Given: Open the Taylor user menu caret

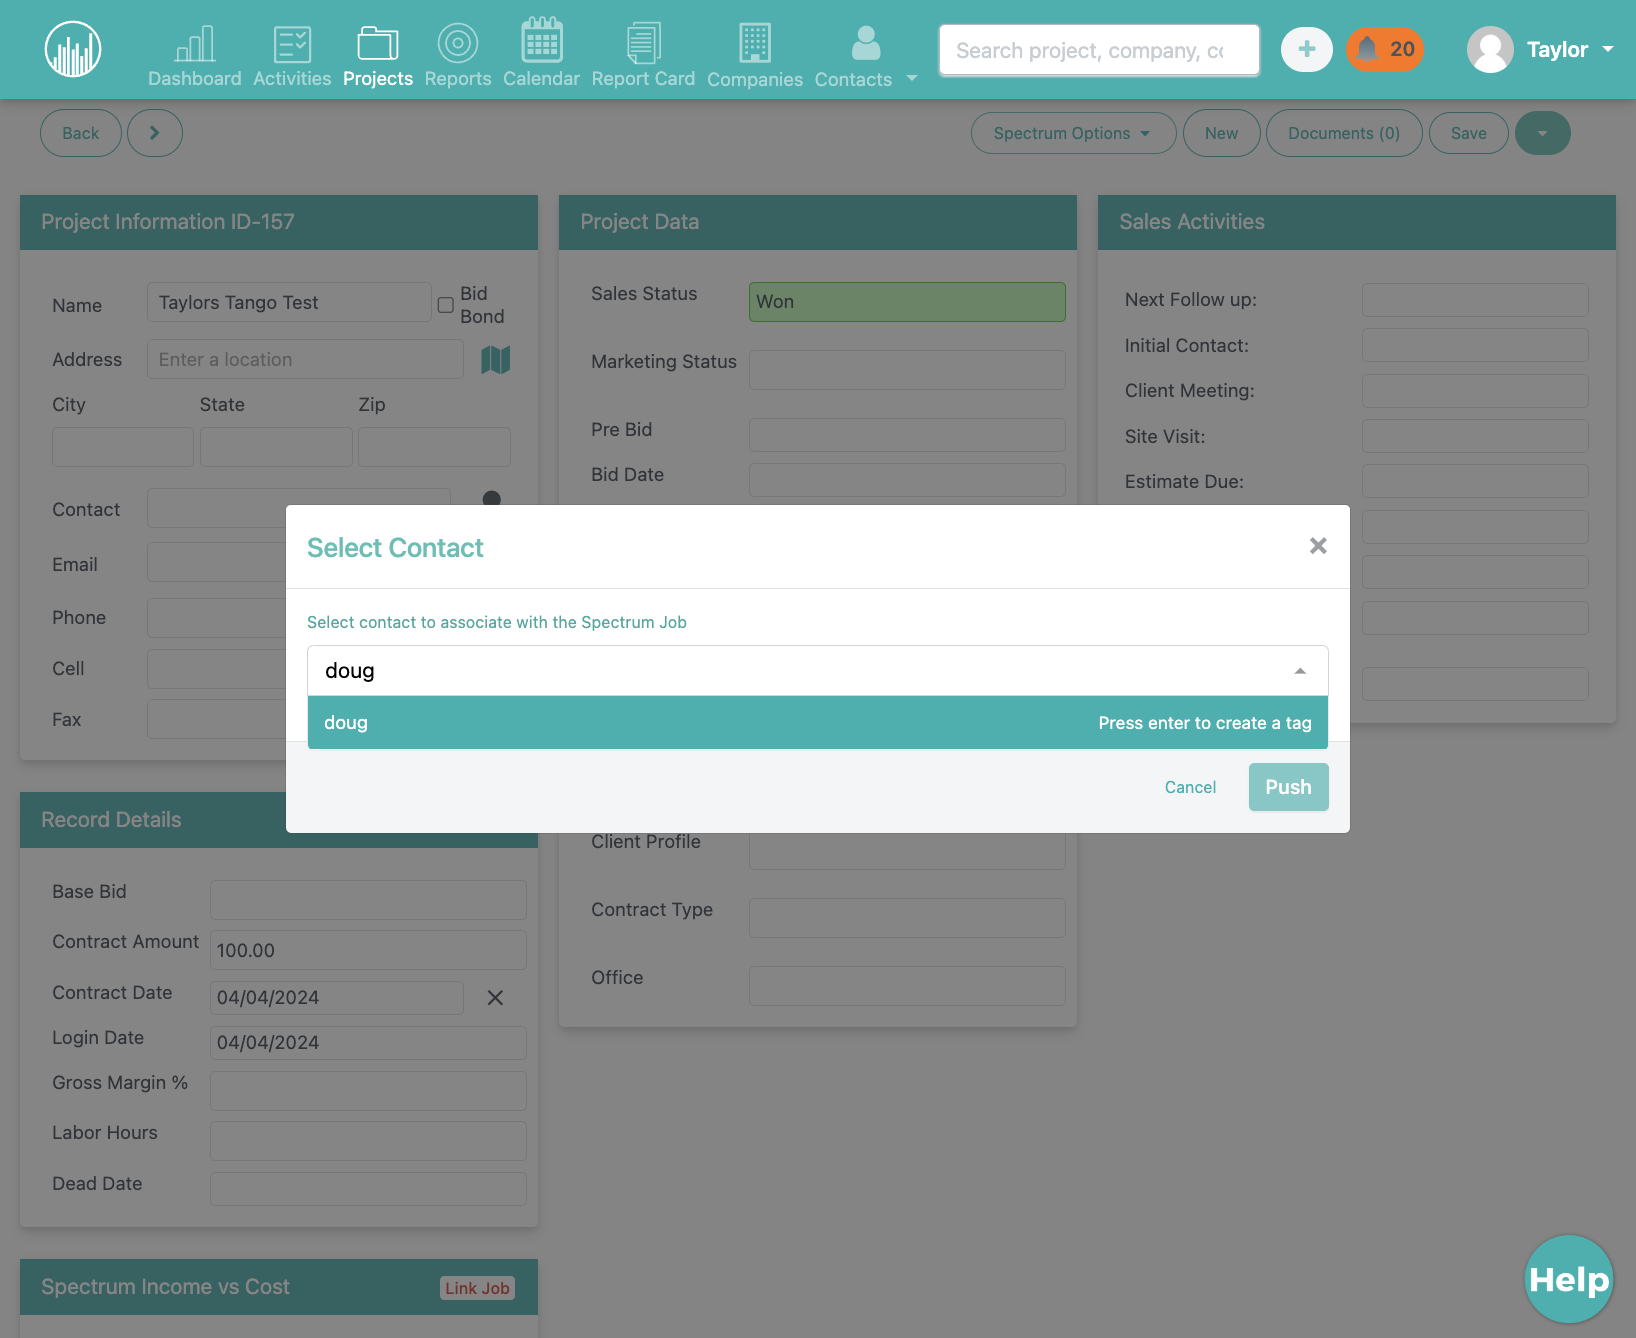Looking at the screenshot, I should 1608,49.
